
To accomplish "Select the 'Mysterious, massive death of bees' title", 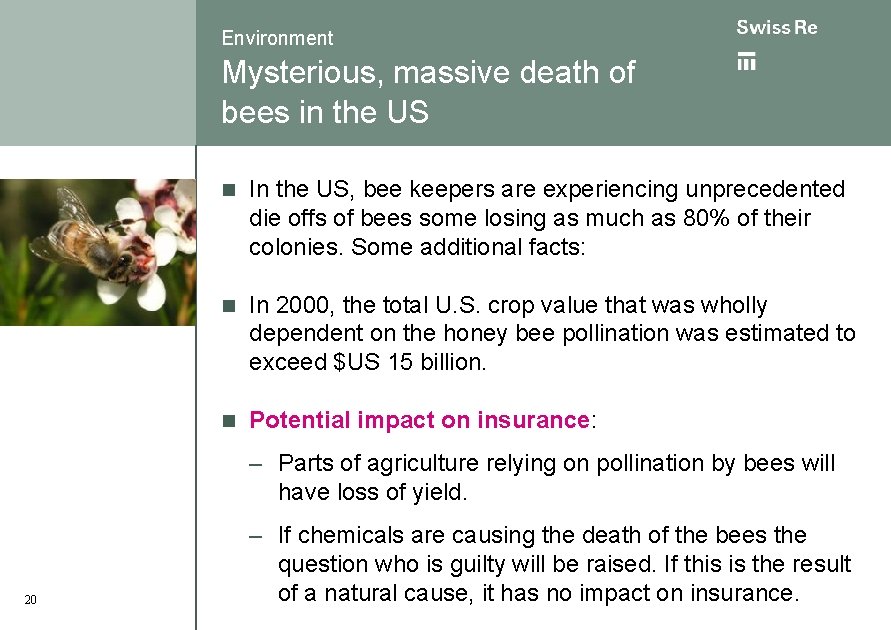I will 427,92.
